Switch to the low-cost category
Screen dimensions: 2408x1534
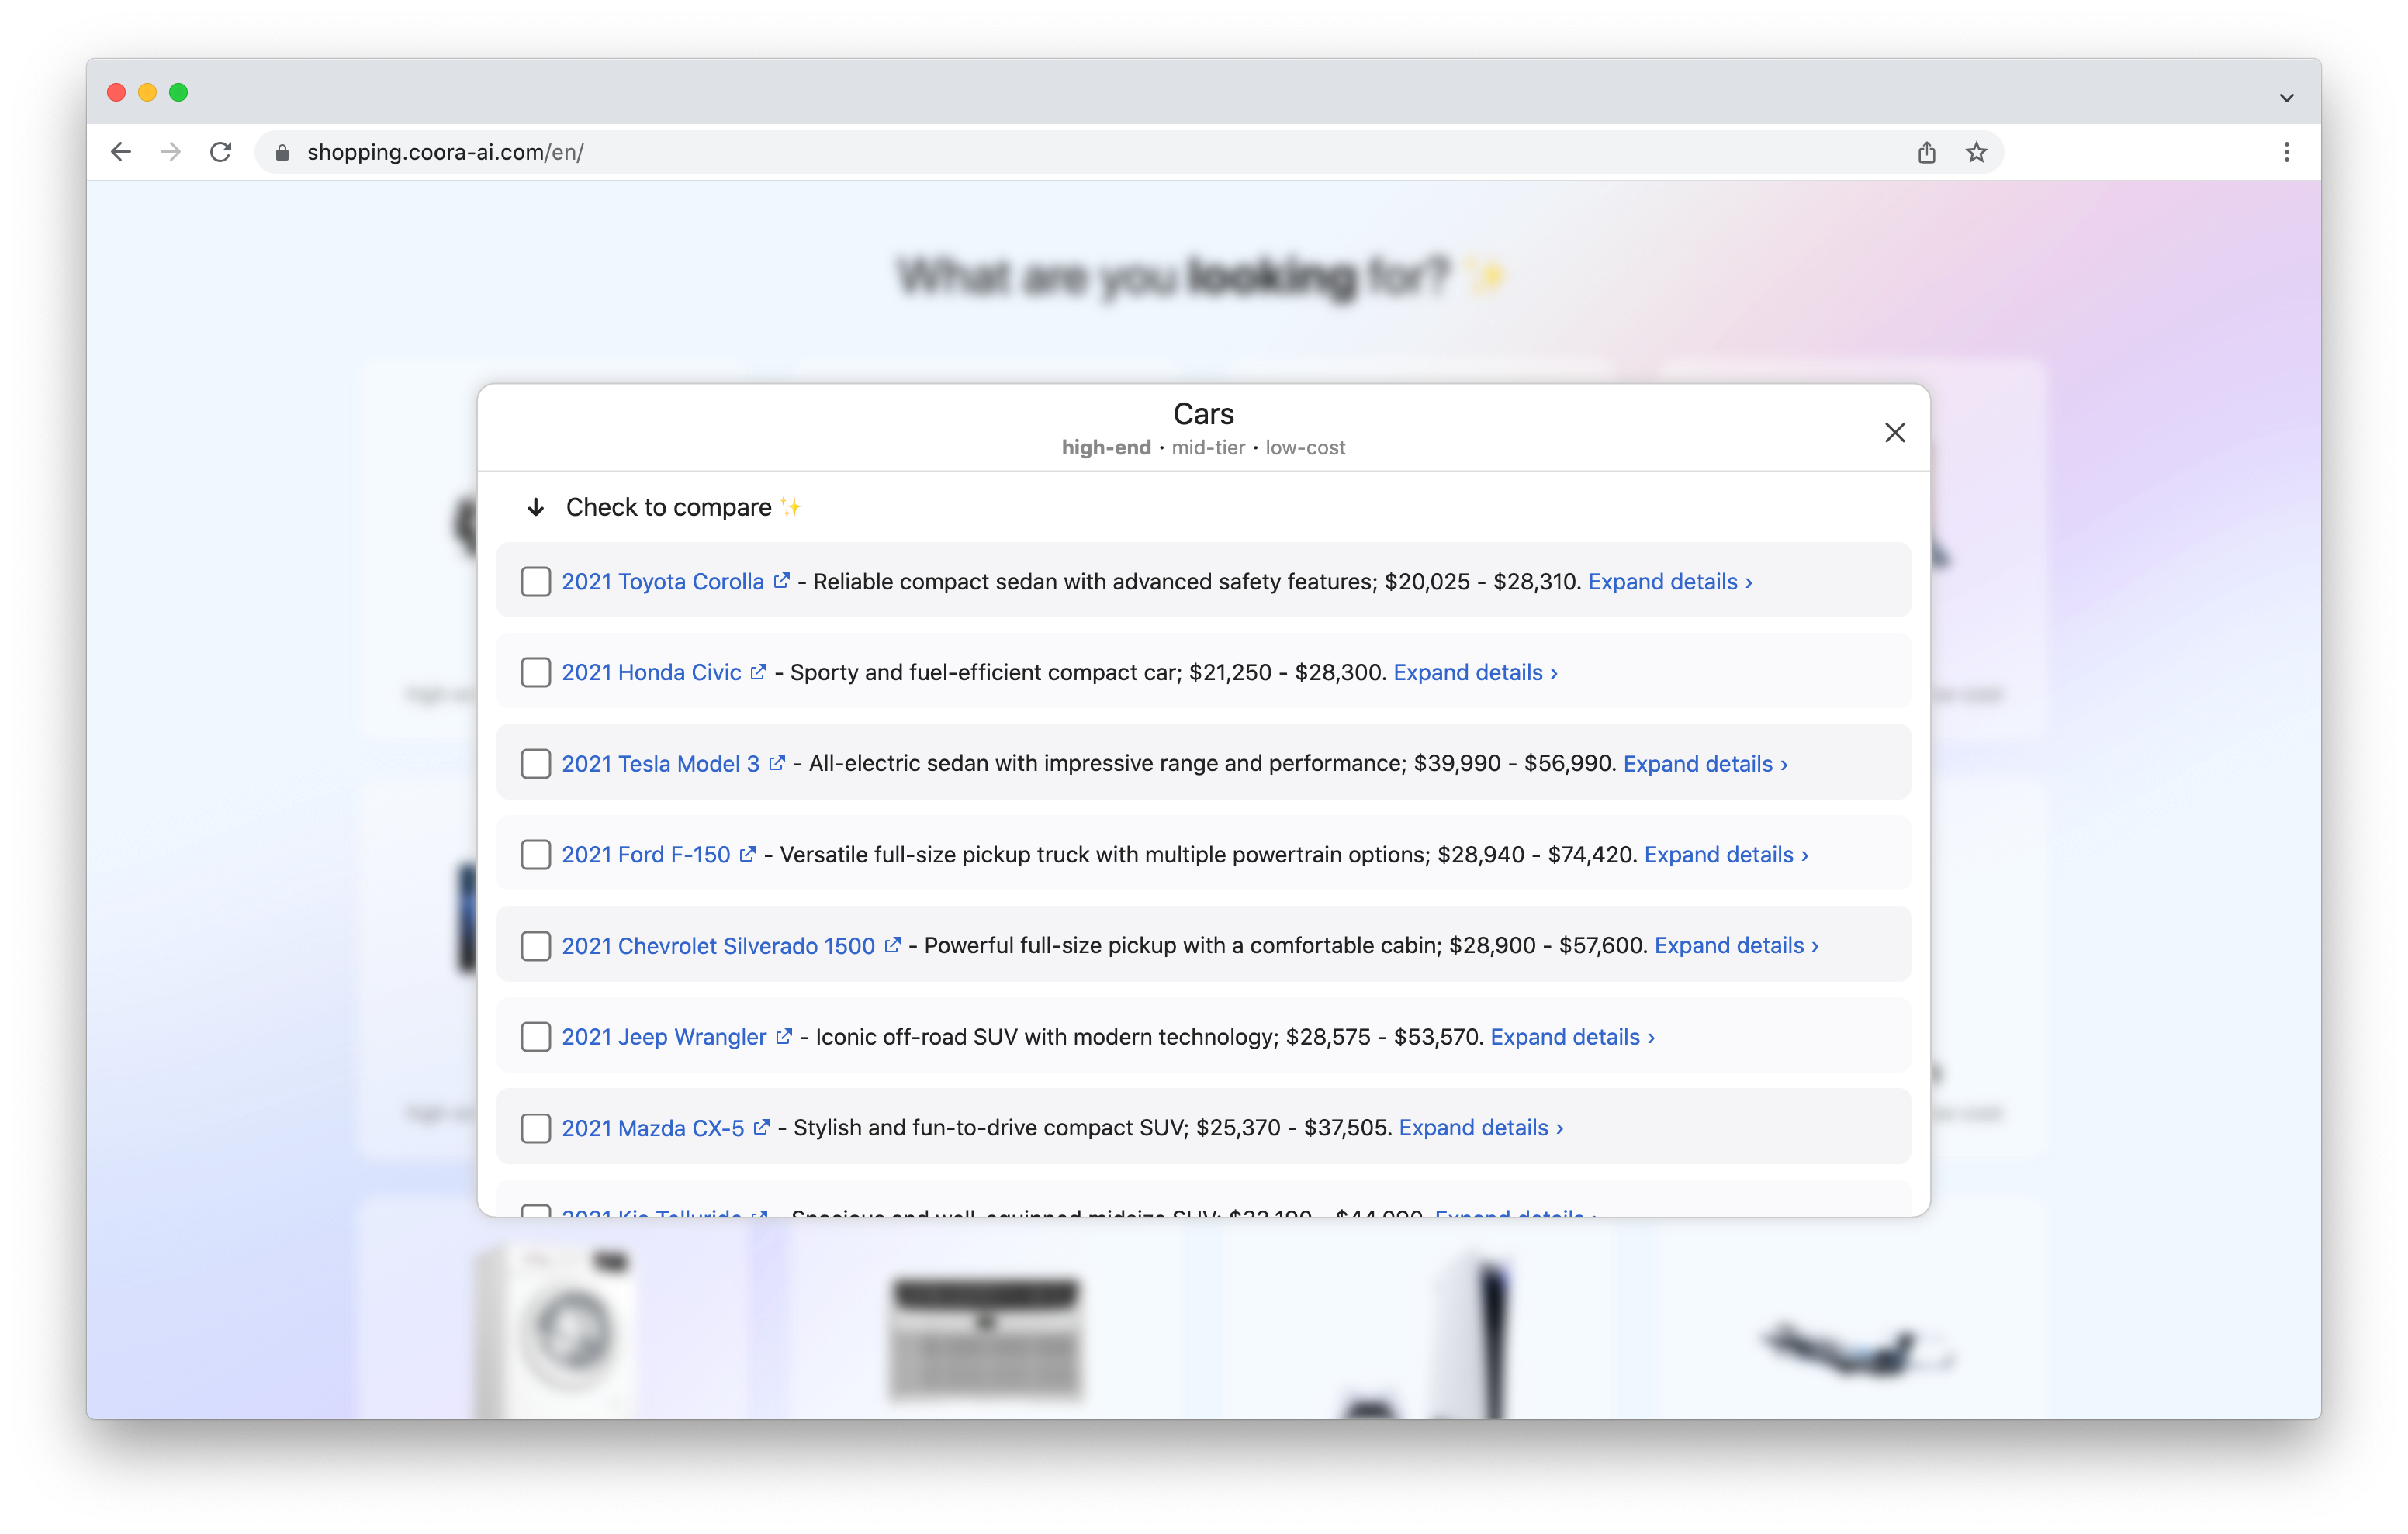click(x=1305, y=448)
